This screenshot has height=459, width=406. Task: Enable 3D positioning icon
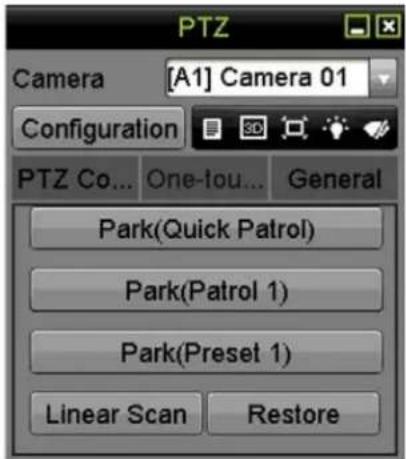253,128
